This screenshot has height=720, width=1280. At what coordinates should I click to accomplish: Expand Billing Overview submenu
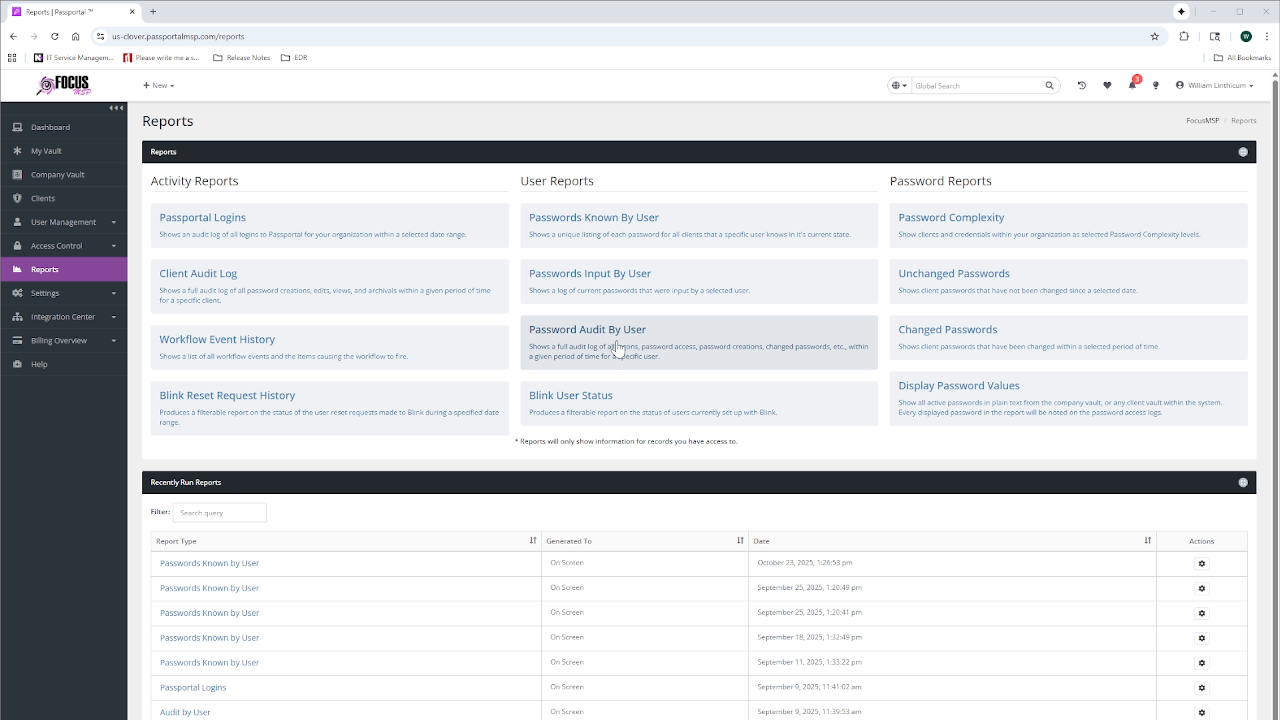click(x=64, y=340)
